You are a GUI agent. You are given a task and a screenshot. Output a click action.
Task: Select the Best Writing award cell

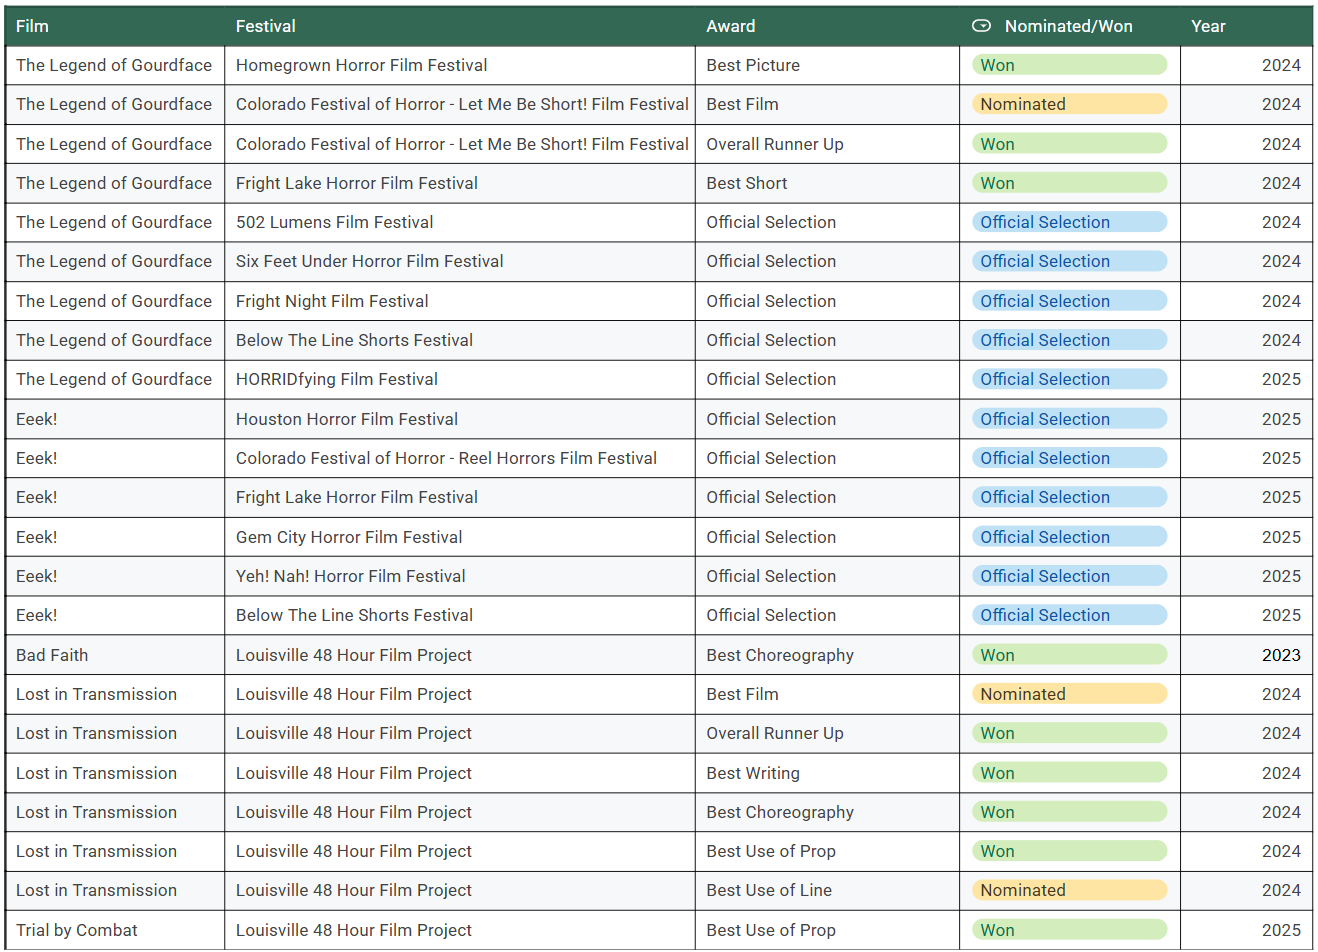pyautogui.click(x=828, y=773)
